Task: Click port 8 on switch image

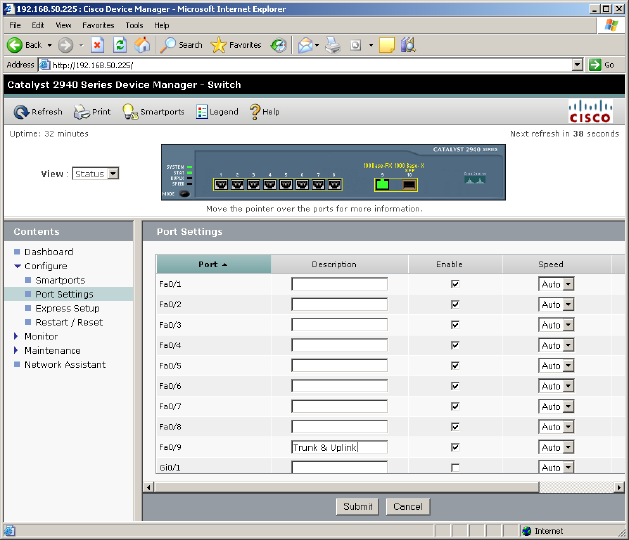Action: click(x=335, y=185)
